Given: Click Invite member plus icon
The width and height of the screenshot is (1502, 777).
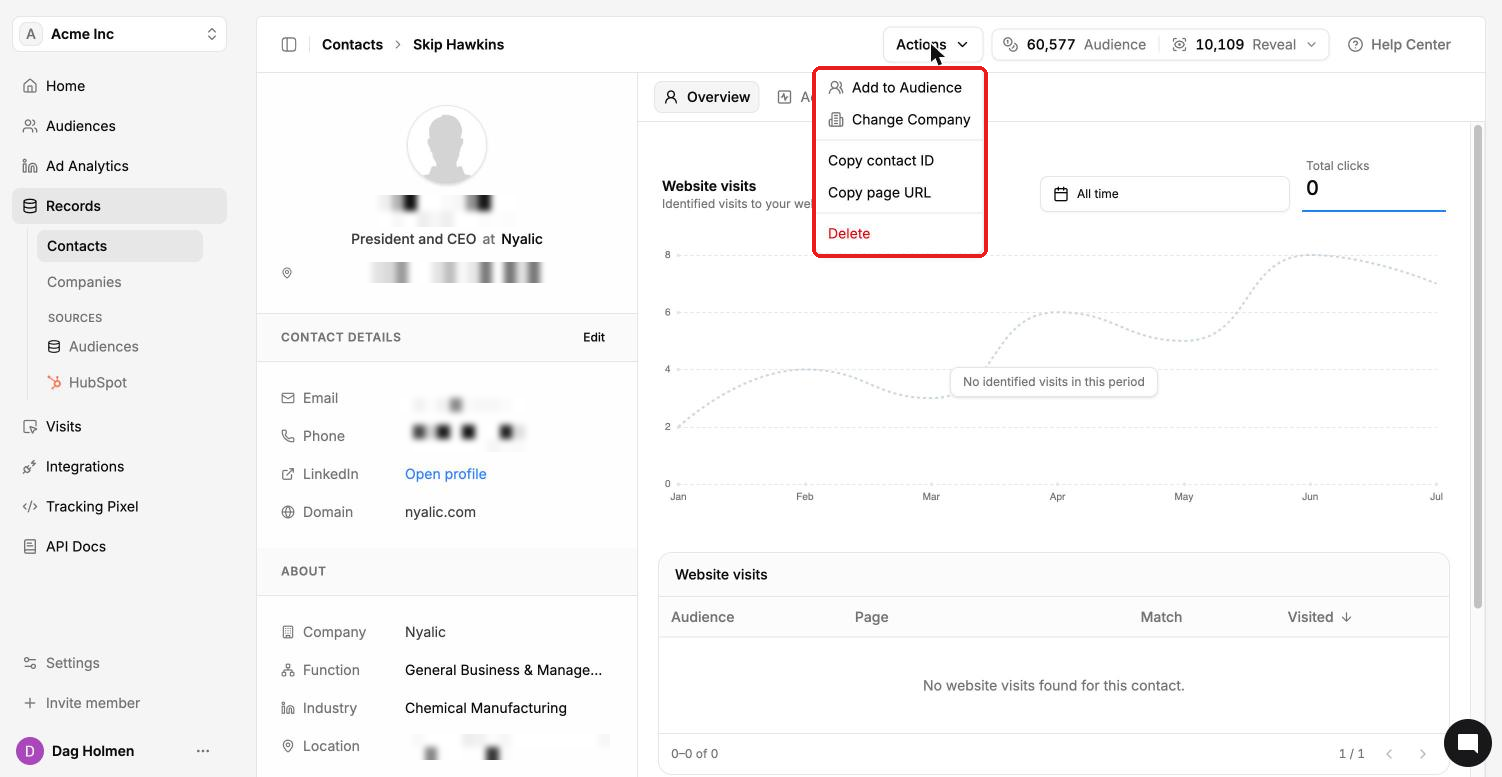Looking at the screenshot, I should [x=29, y=703].
